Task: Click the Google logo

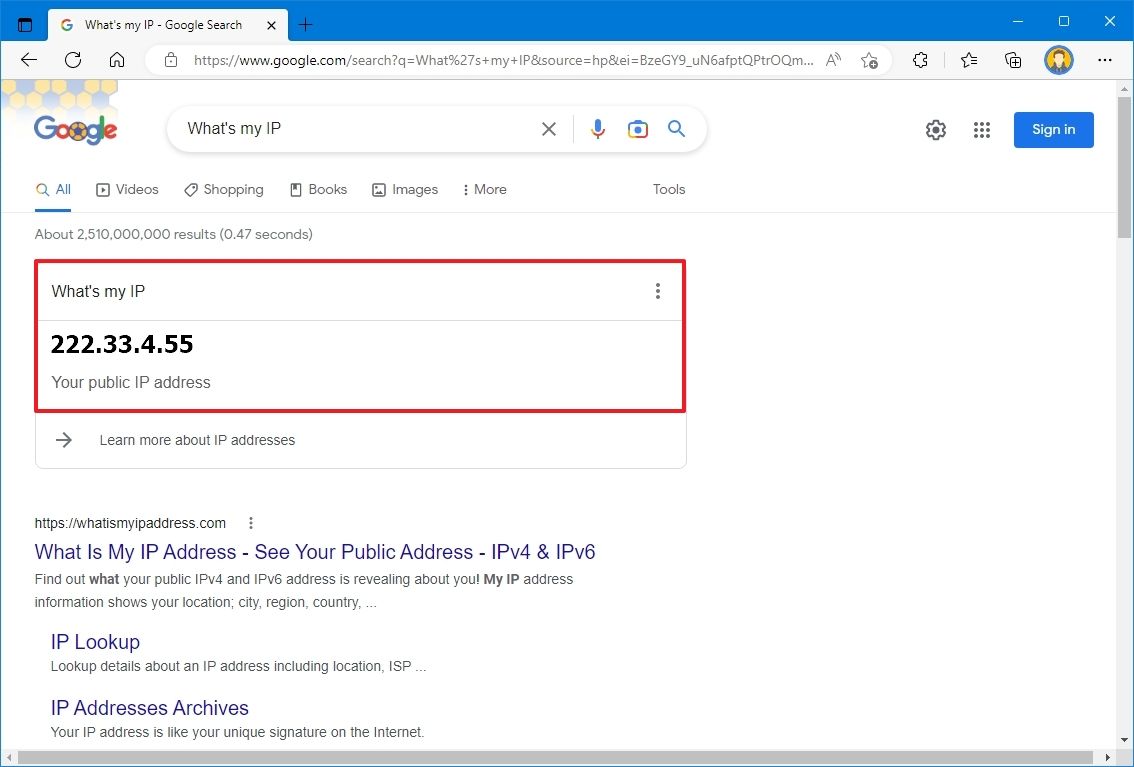Action: point(75,127)
